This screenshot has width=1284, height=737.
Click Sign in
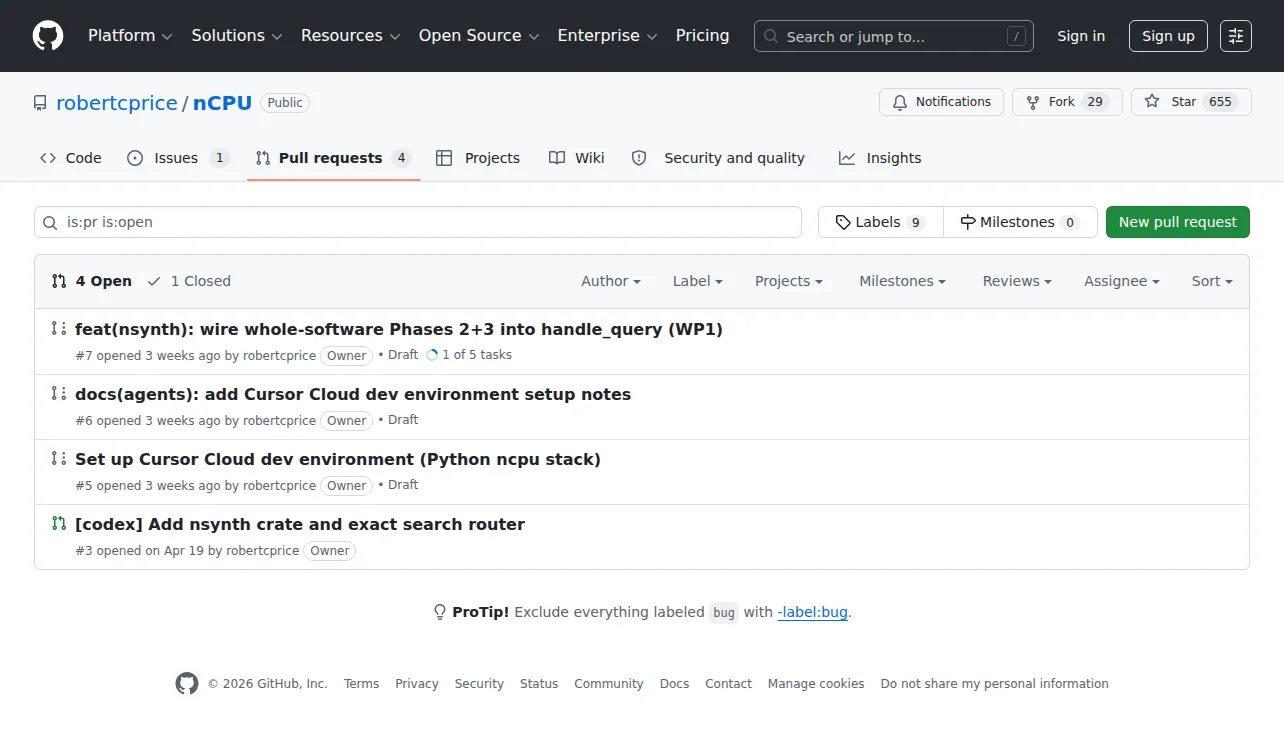[1081, 36]
